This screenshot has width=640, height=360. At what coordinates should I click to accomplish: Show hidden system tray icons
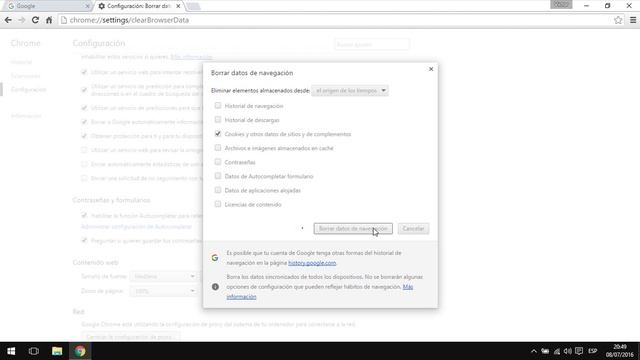pyautogui.click(x=533, y=351)
